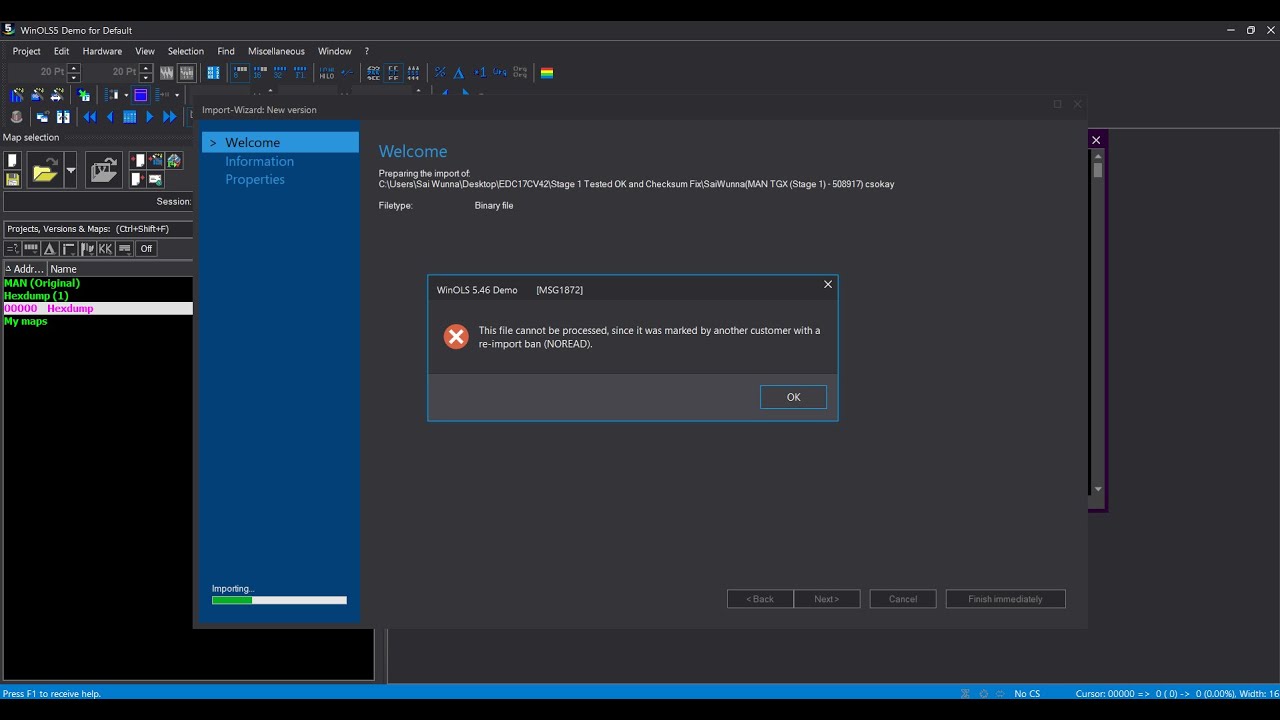Click the import file page icon
The image size is (1280, 720).
138,160
